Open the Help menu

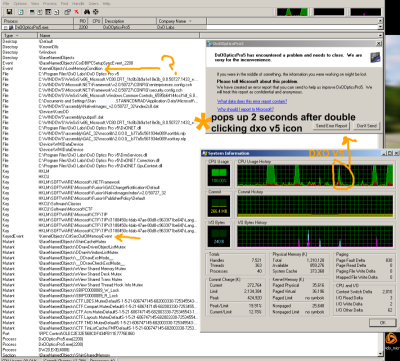(106, 3)
